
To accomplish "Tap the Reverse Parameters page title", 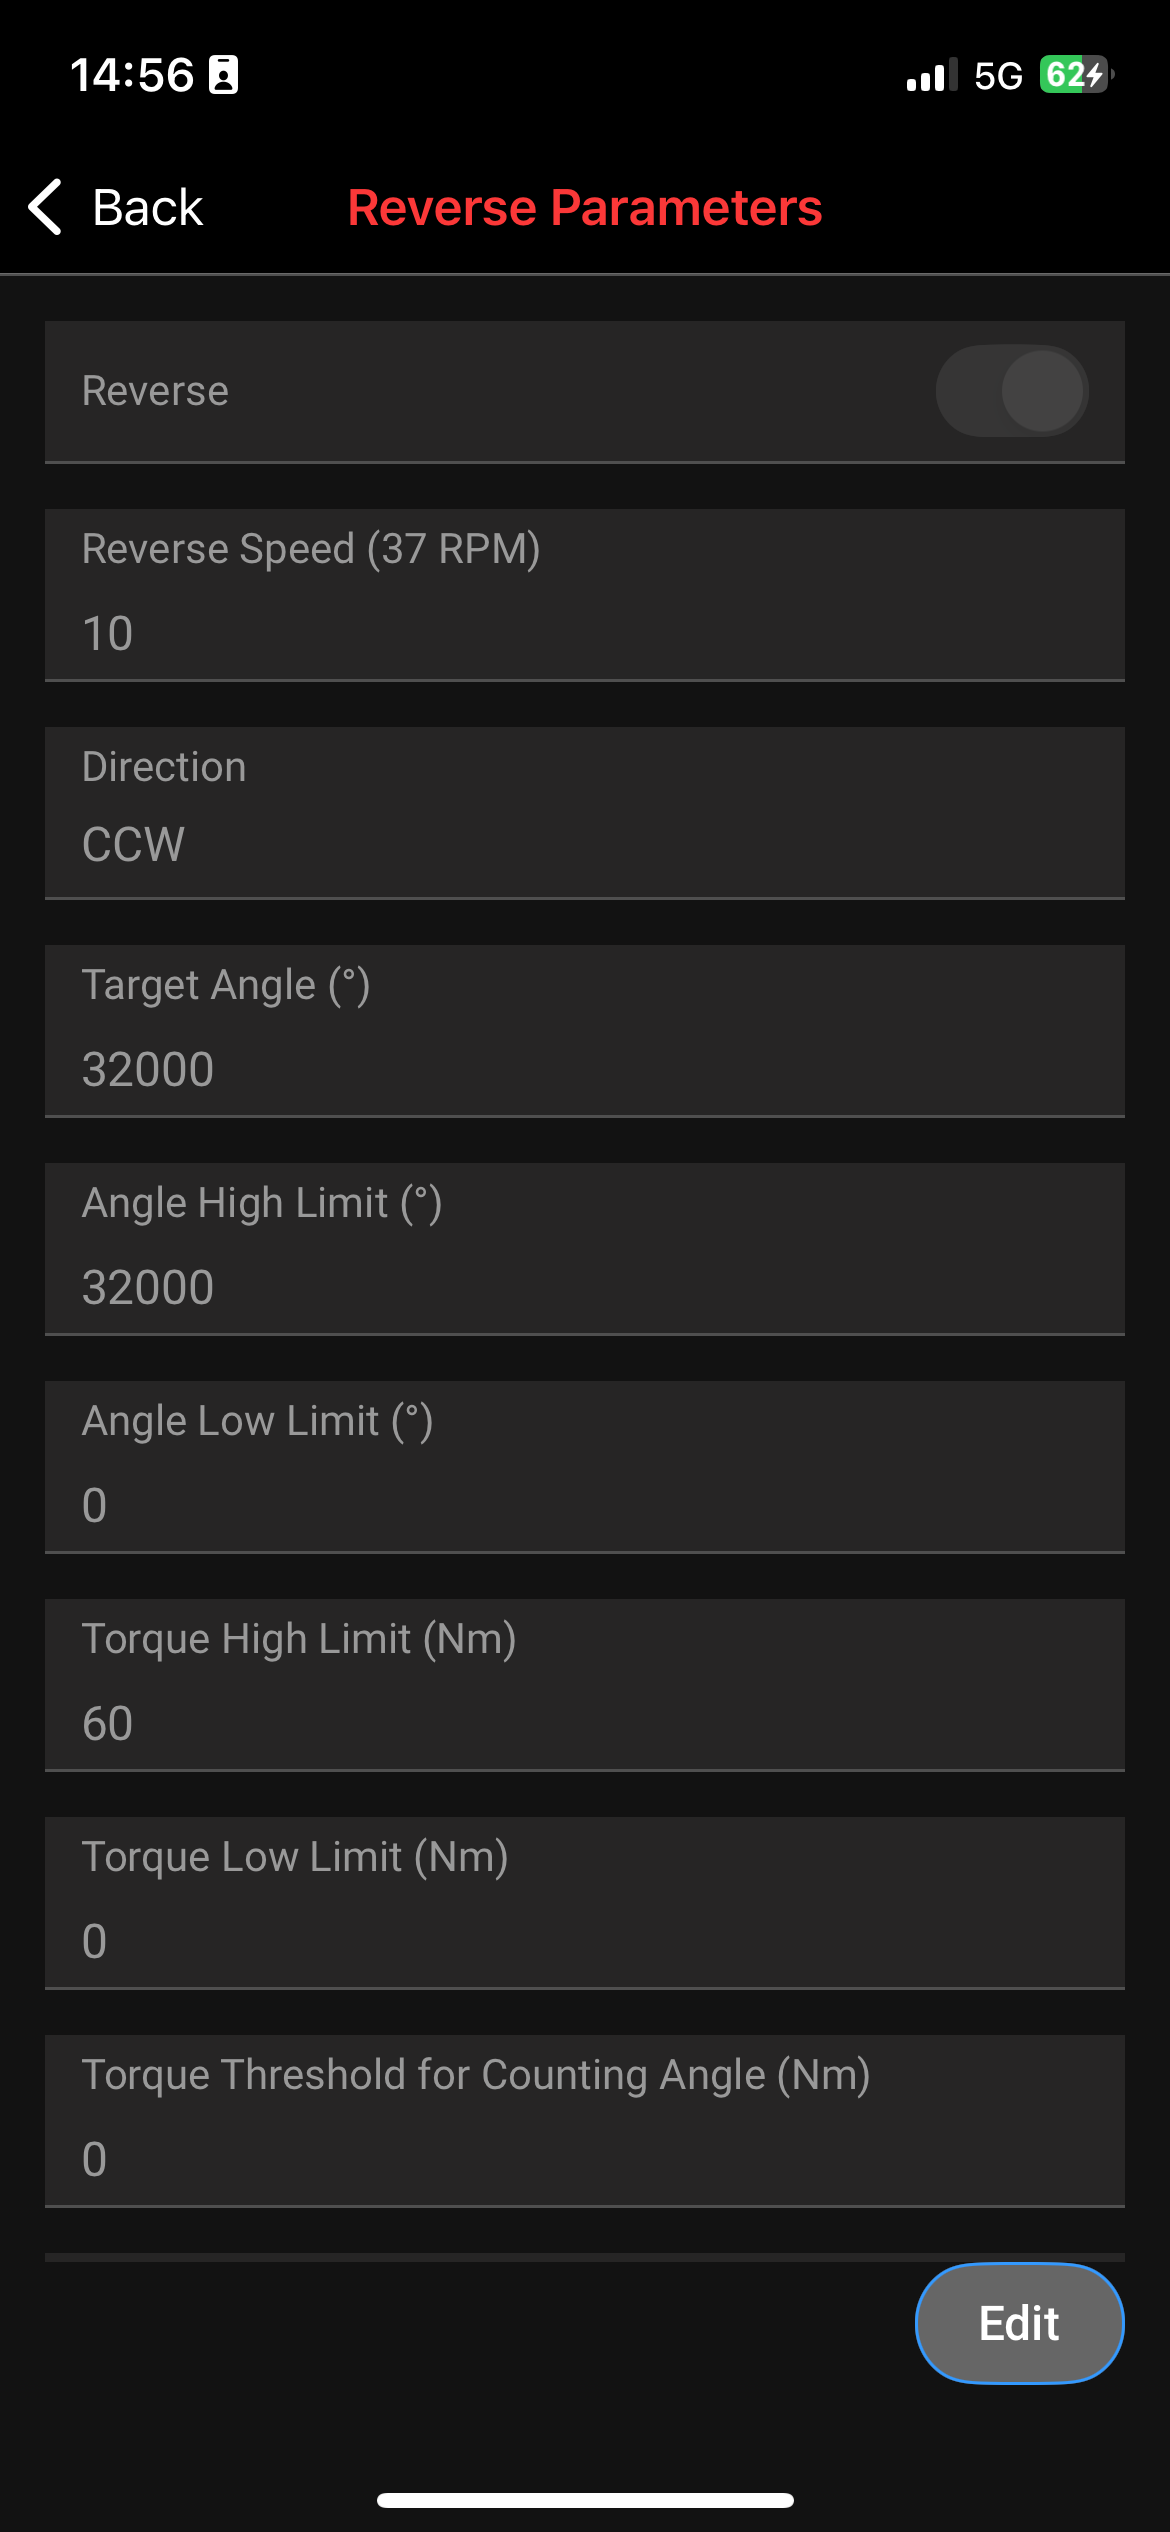I will pos(585,208).
